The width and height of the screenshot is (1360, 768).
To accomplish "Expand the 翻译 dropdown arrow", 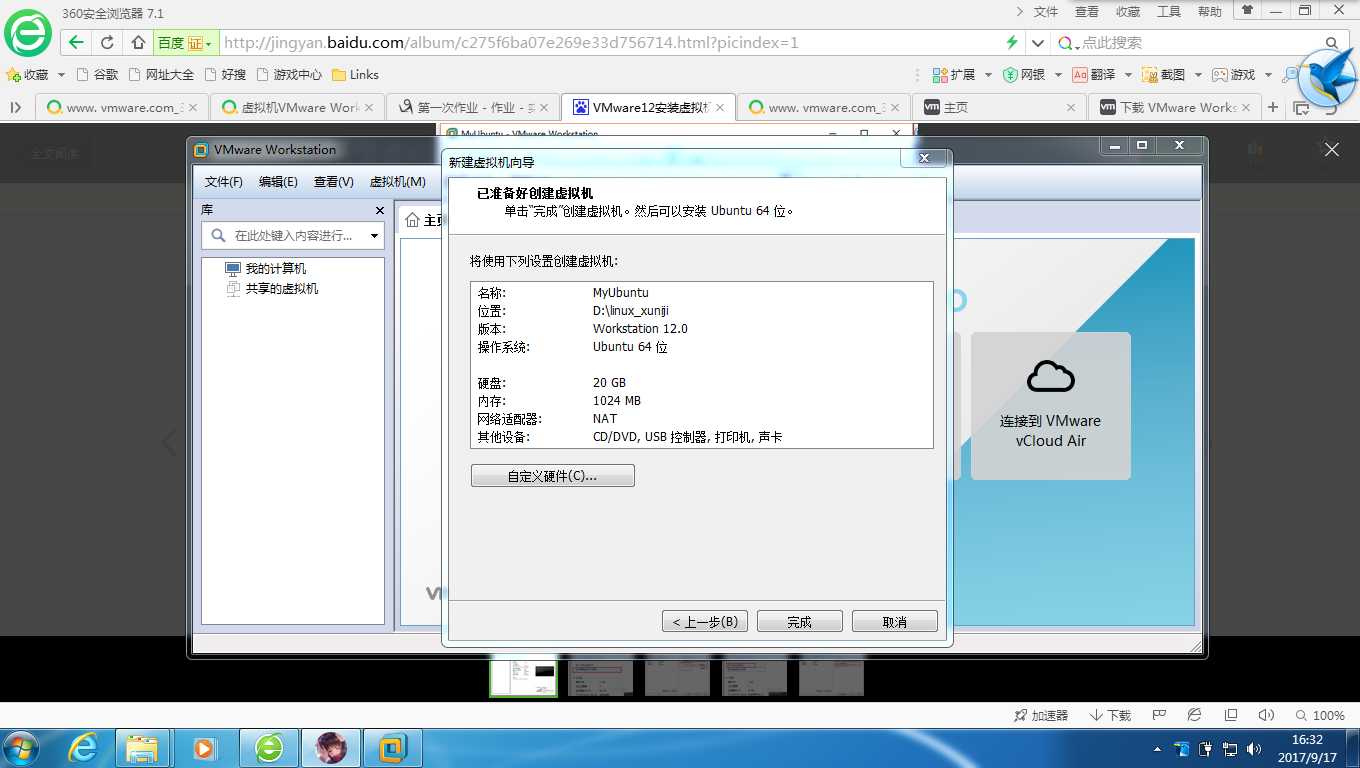I will pyautogui.click(x=1128, y=75).
